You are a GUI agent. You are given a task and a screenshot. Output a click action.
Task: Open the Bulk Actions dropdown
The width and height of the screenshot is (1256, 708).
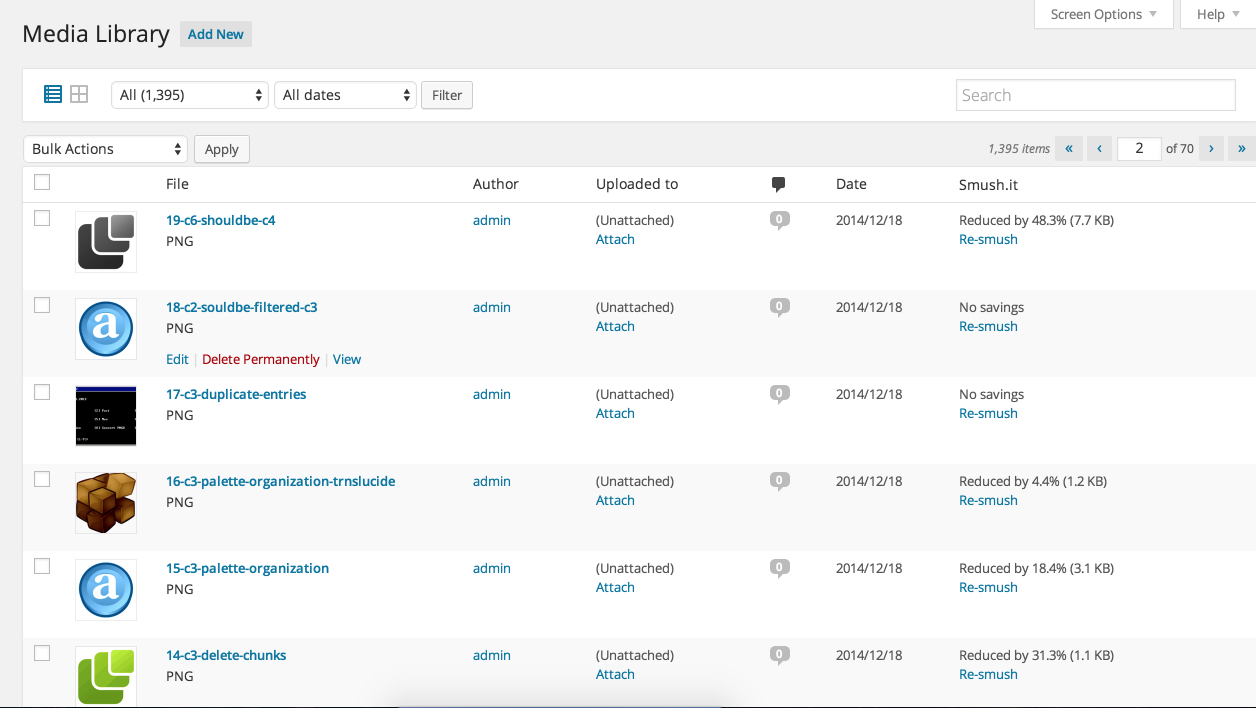(x=105, y=149)
